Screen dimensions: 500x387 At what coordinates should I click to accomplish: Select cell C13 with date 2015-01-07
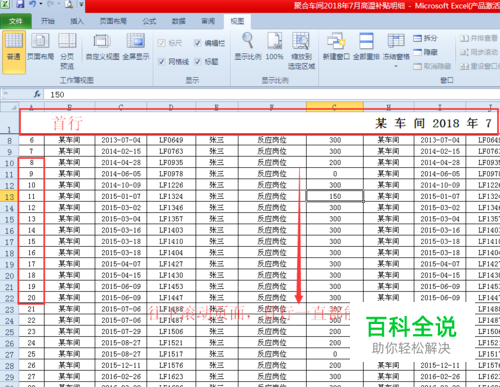click(121, 196)
